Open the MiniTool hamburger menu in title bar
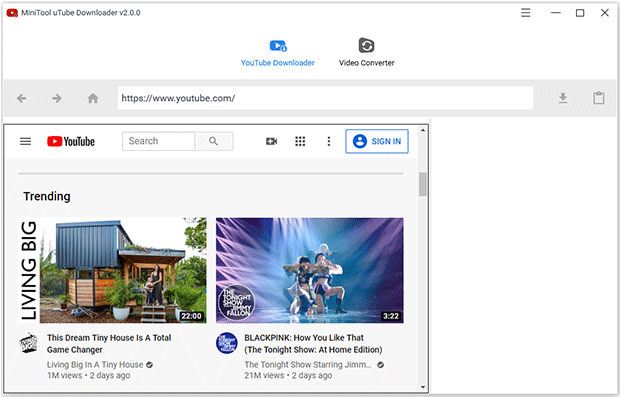The height and width of the screenshot is (397, 620). pyautogui.click(x=525, y=13)
